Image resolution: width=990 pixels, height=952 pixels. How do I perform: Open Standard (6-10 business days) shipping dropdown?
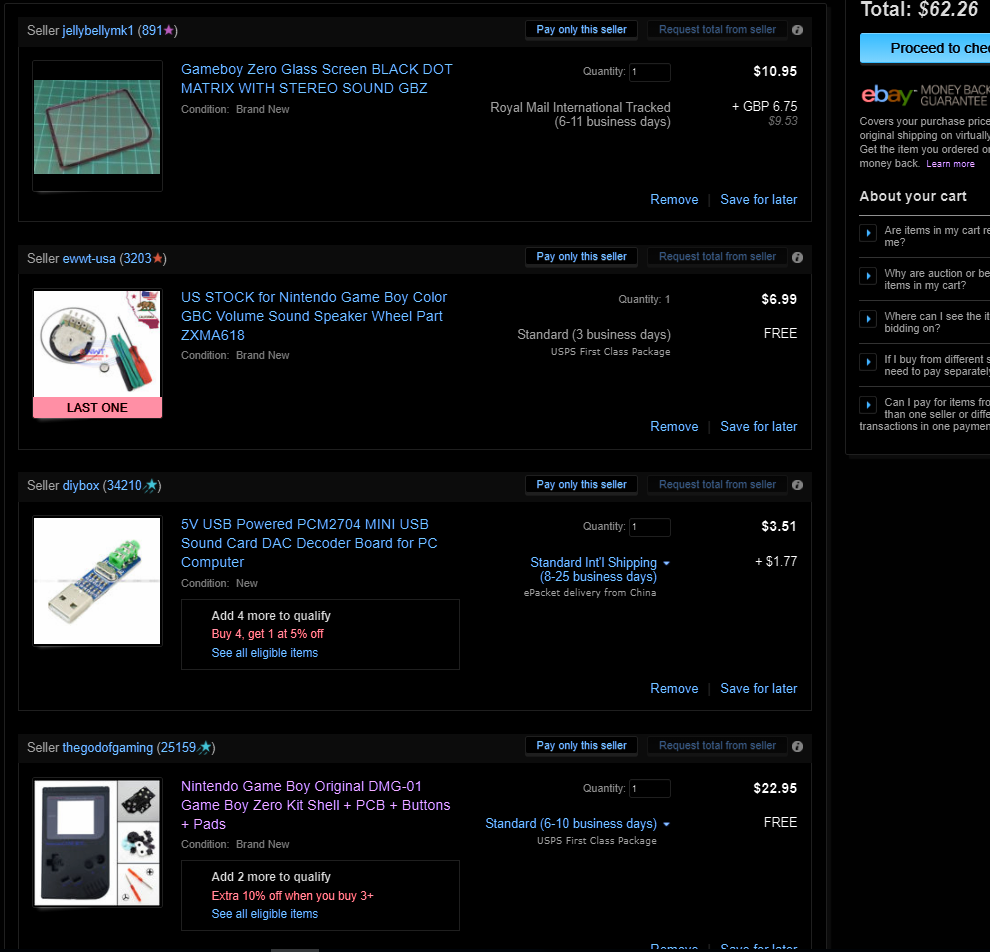tap(577, 823)
